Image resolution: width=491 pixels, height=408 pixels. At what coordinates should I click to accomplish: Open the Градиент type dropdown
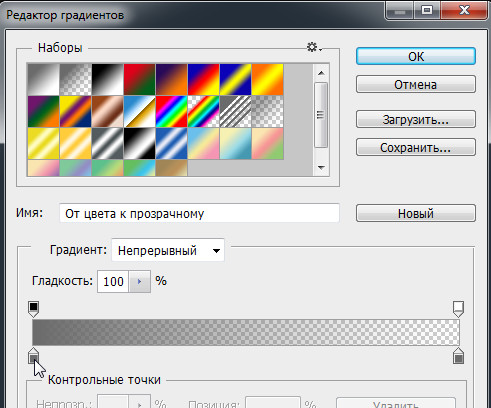coord(168,250)
